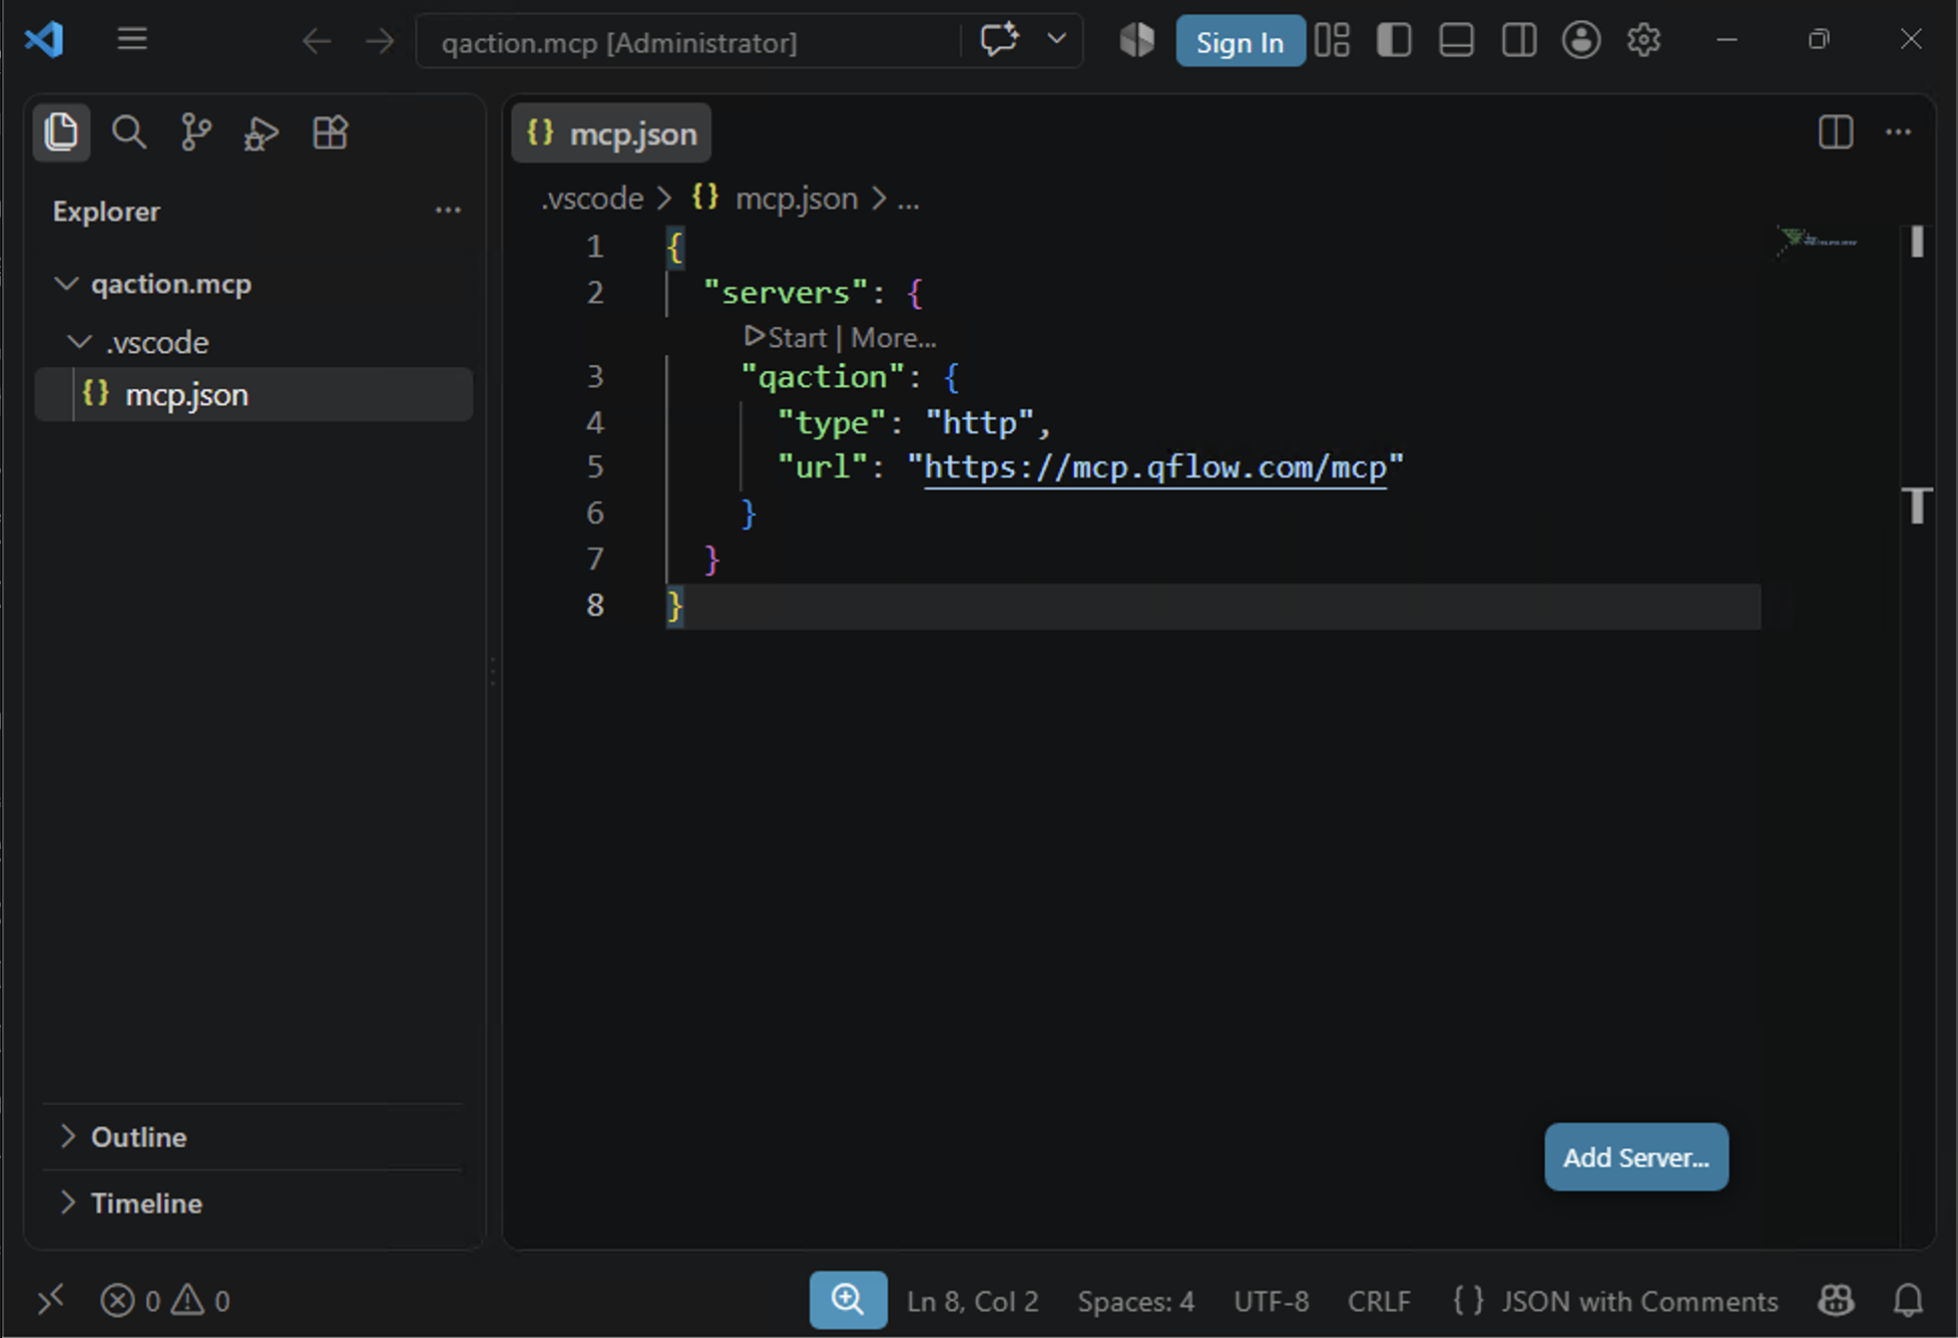Click the "type" key on line 4
The height and width of the screenshot is (1338, 1958).
click(x=832, y=423)
